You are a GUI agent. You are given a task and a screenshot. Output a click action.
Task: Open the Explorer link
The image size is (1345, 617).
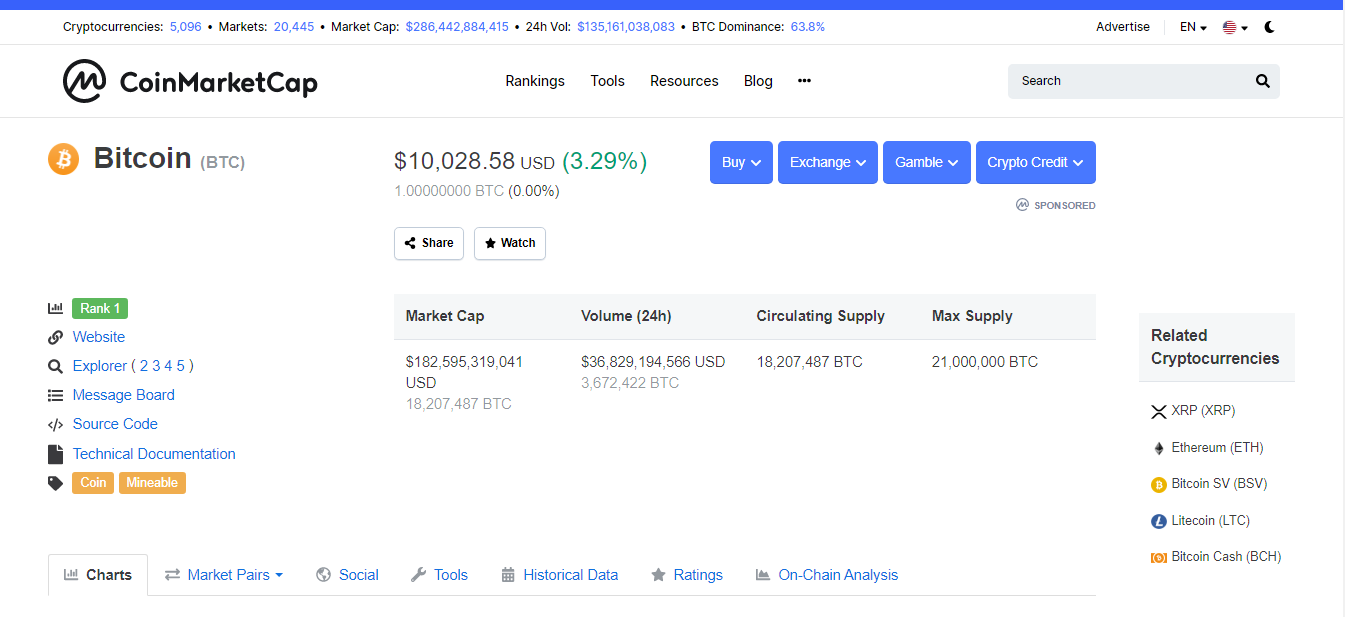100,367
